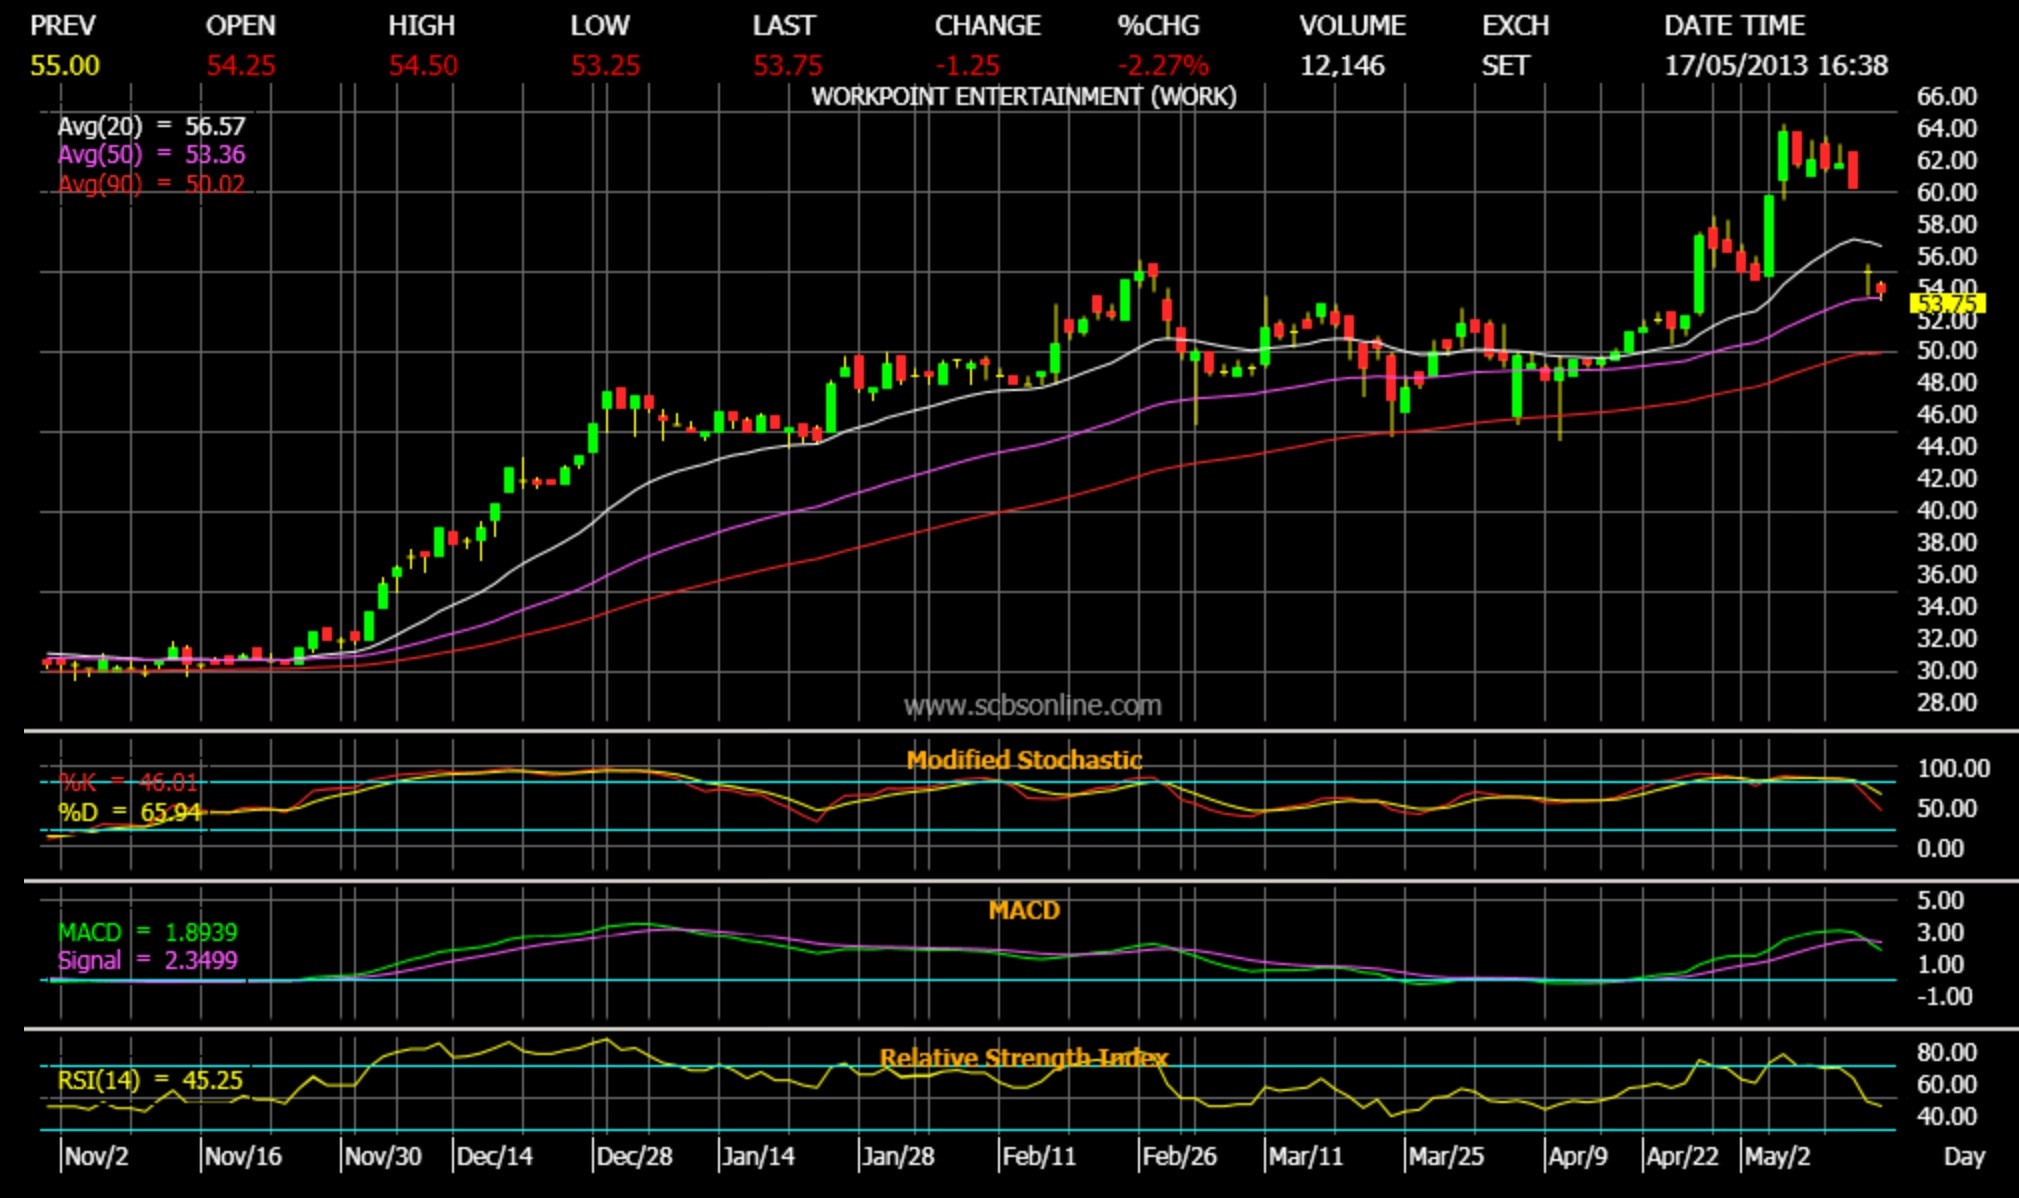The width and height of the screenshot is (2019, 1198).
Task: Click the 80.00 RSI axis label
Action: click(x=1946, y=1052)
